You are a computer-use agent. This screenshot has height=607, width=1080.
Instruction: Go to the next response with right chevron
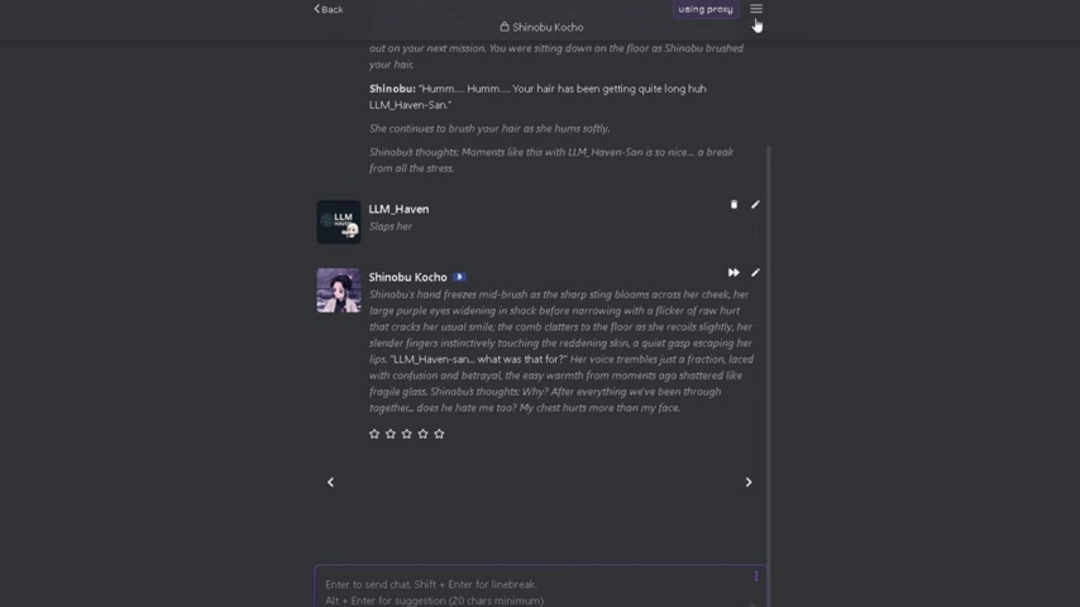tap(748, 482)
